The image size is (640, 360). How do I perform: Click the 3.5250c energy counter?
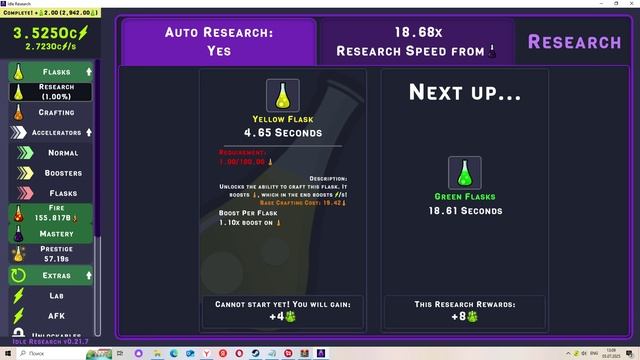50,33
